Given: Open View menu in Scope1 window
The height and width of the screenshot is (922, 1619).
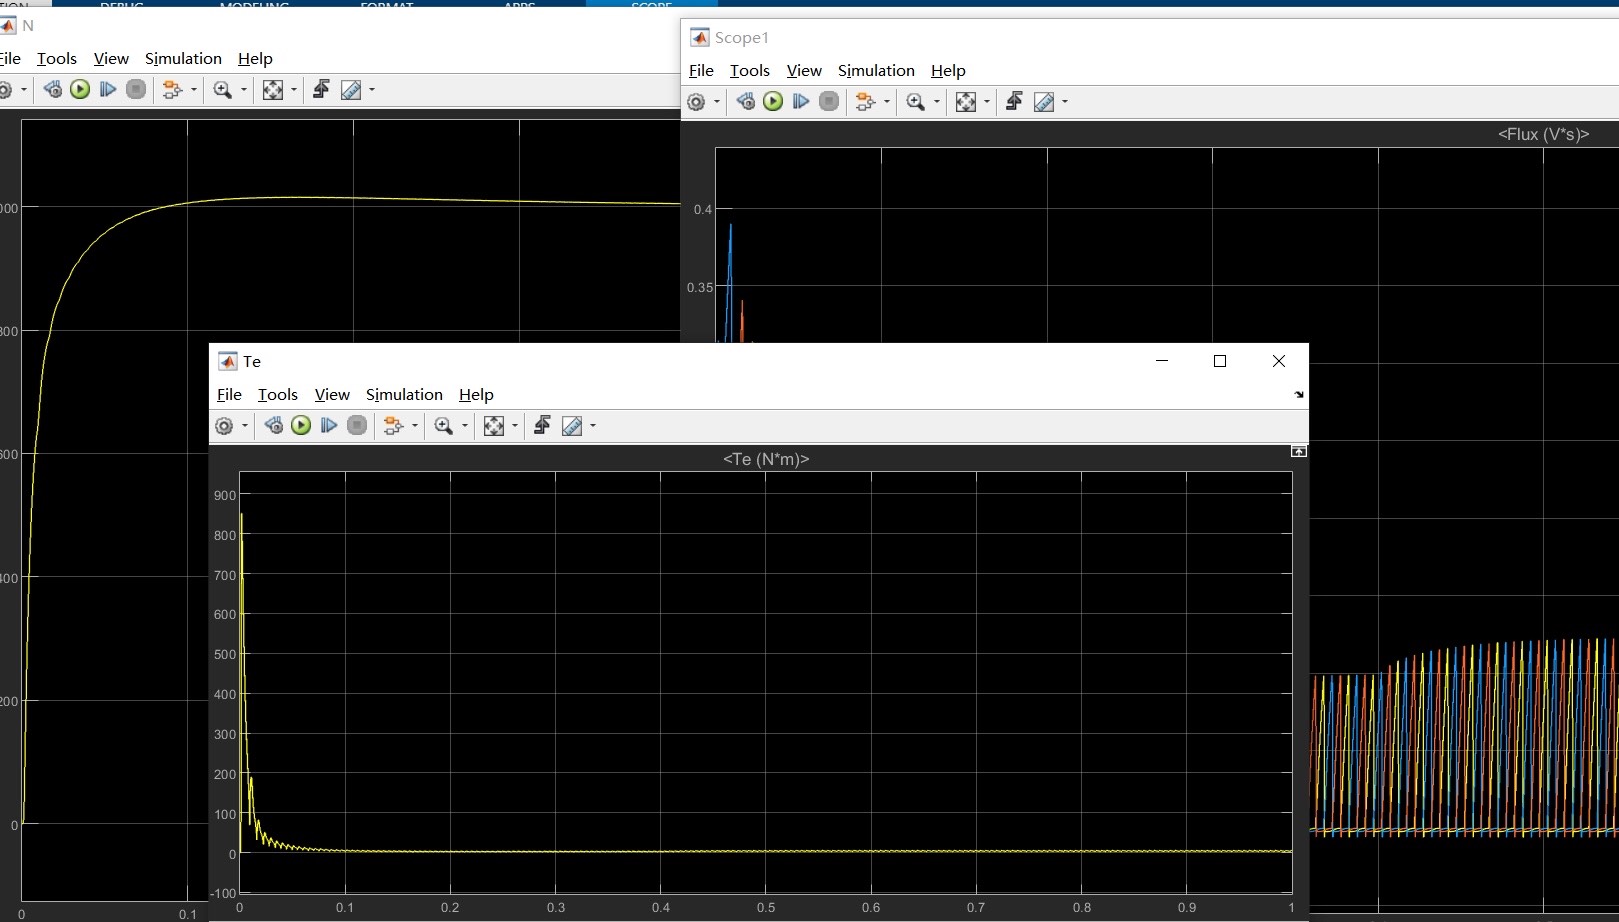Looking at the screenshot, I should coord(804,70).
